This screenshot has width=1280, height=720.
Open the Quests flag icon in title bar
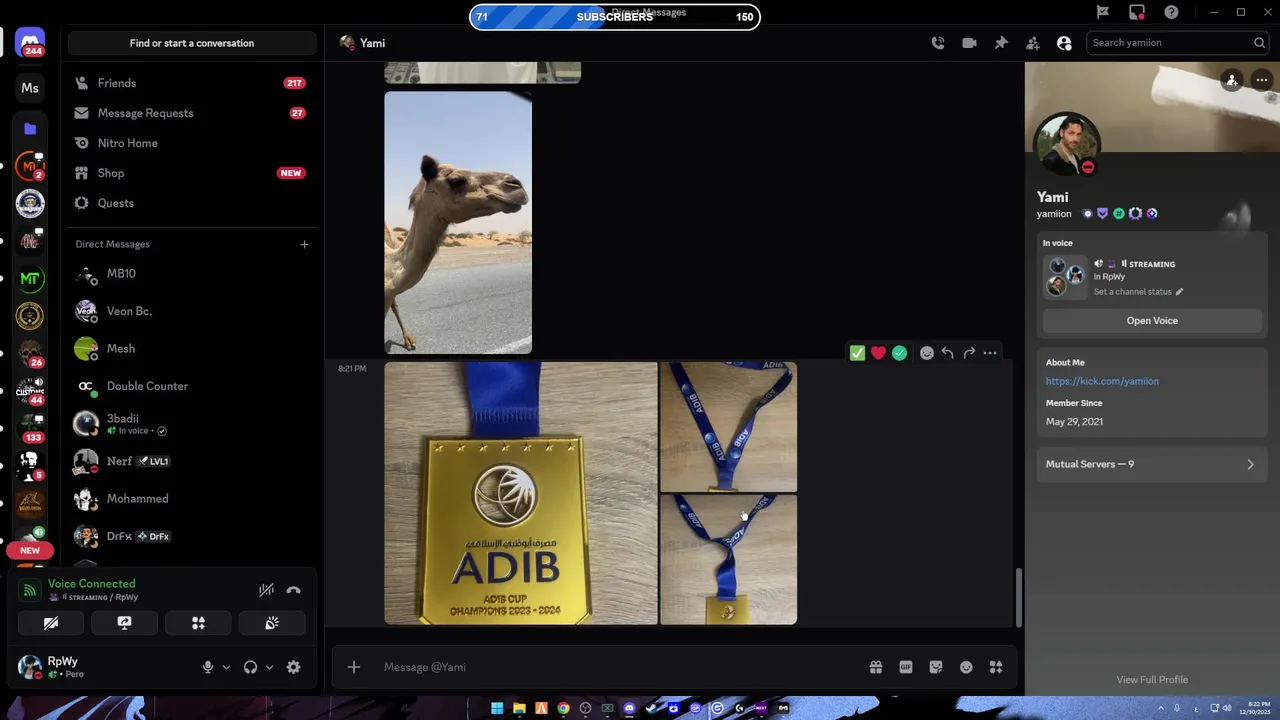tap(1103, 12)
